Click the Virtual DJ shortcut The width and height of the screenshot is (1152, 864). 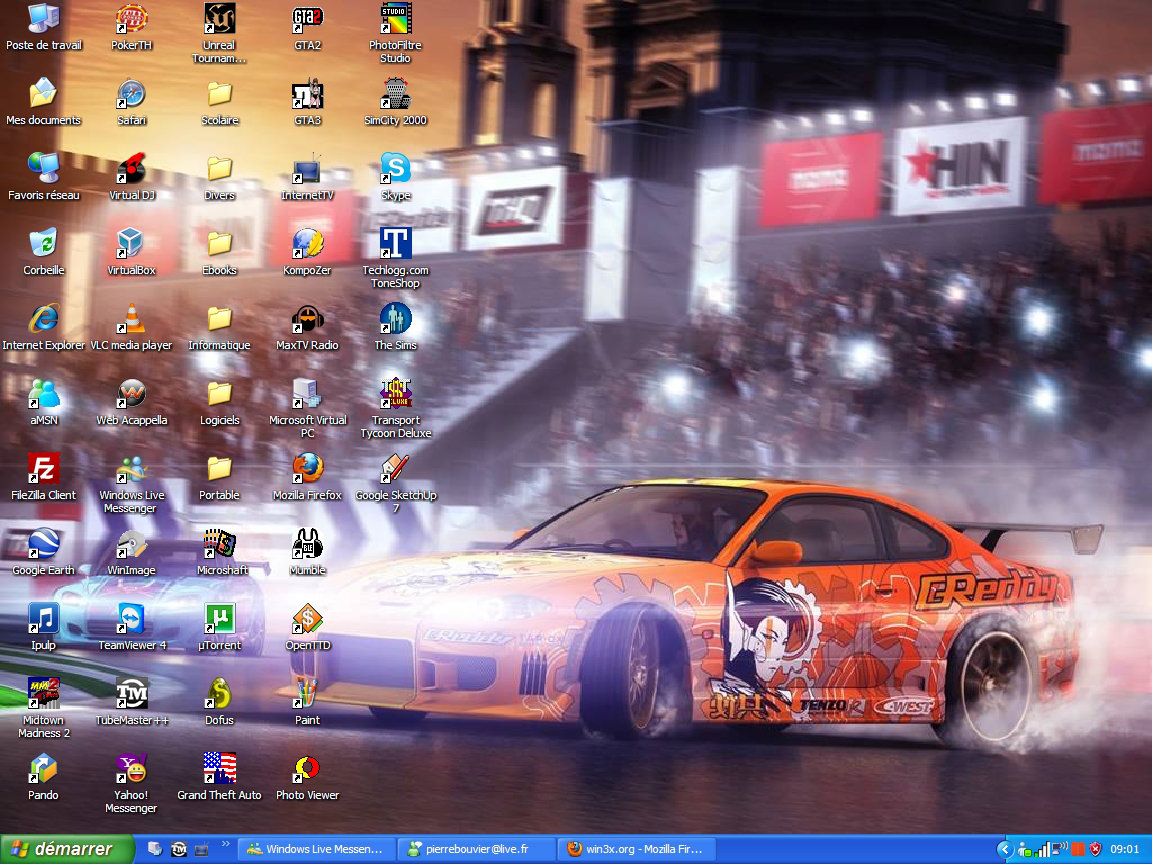[131, 169]
